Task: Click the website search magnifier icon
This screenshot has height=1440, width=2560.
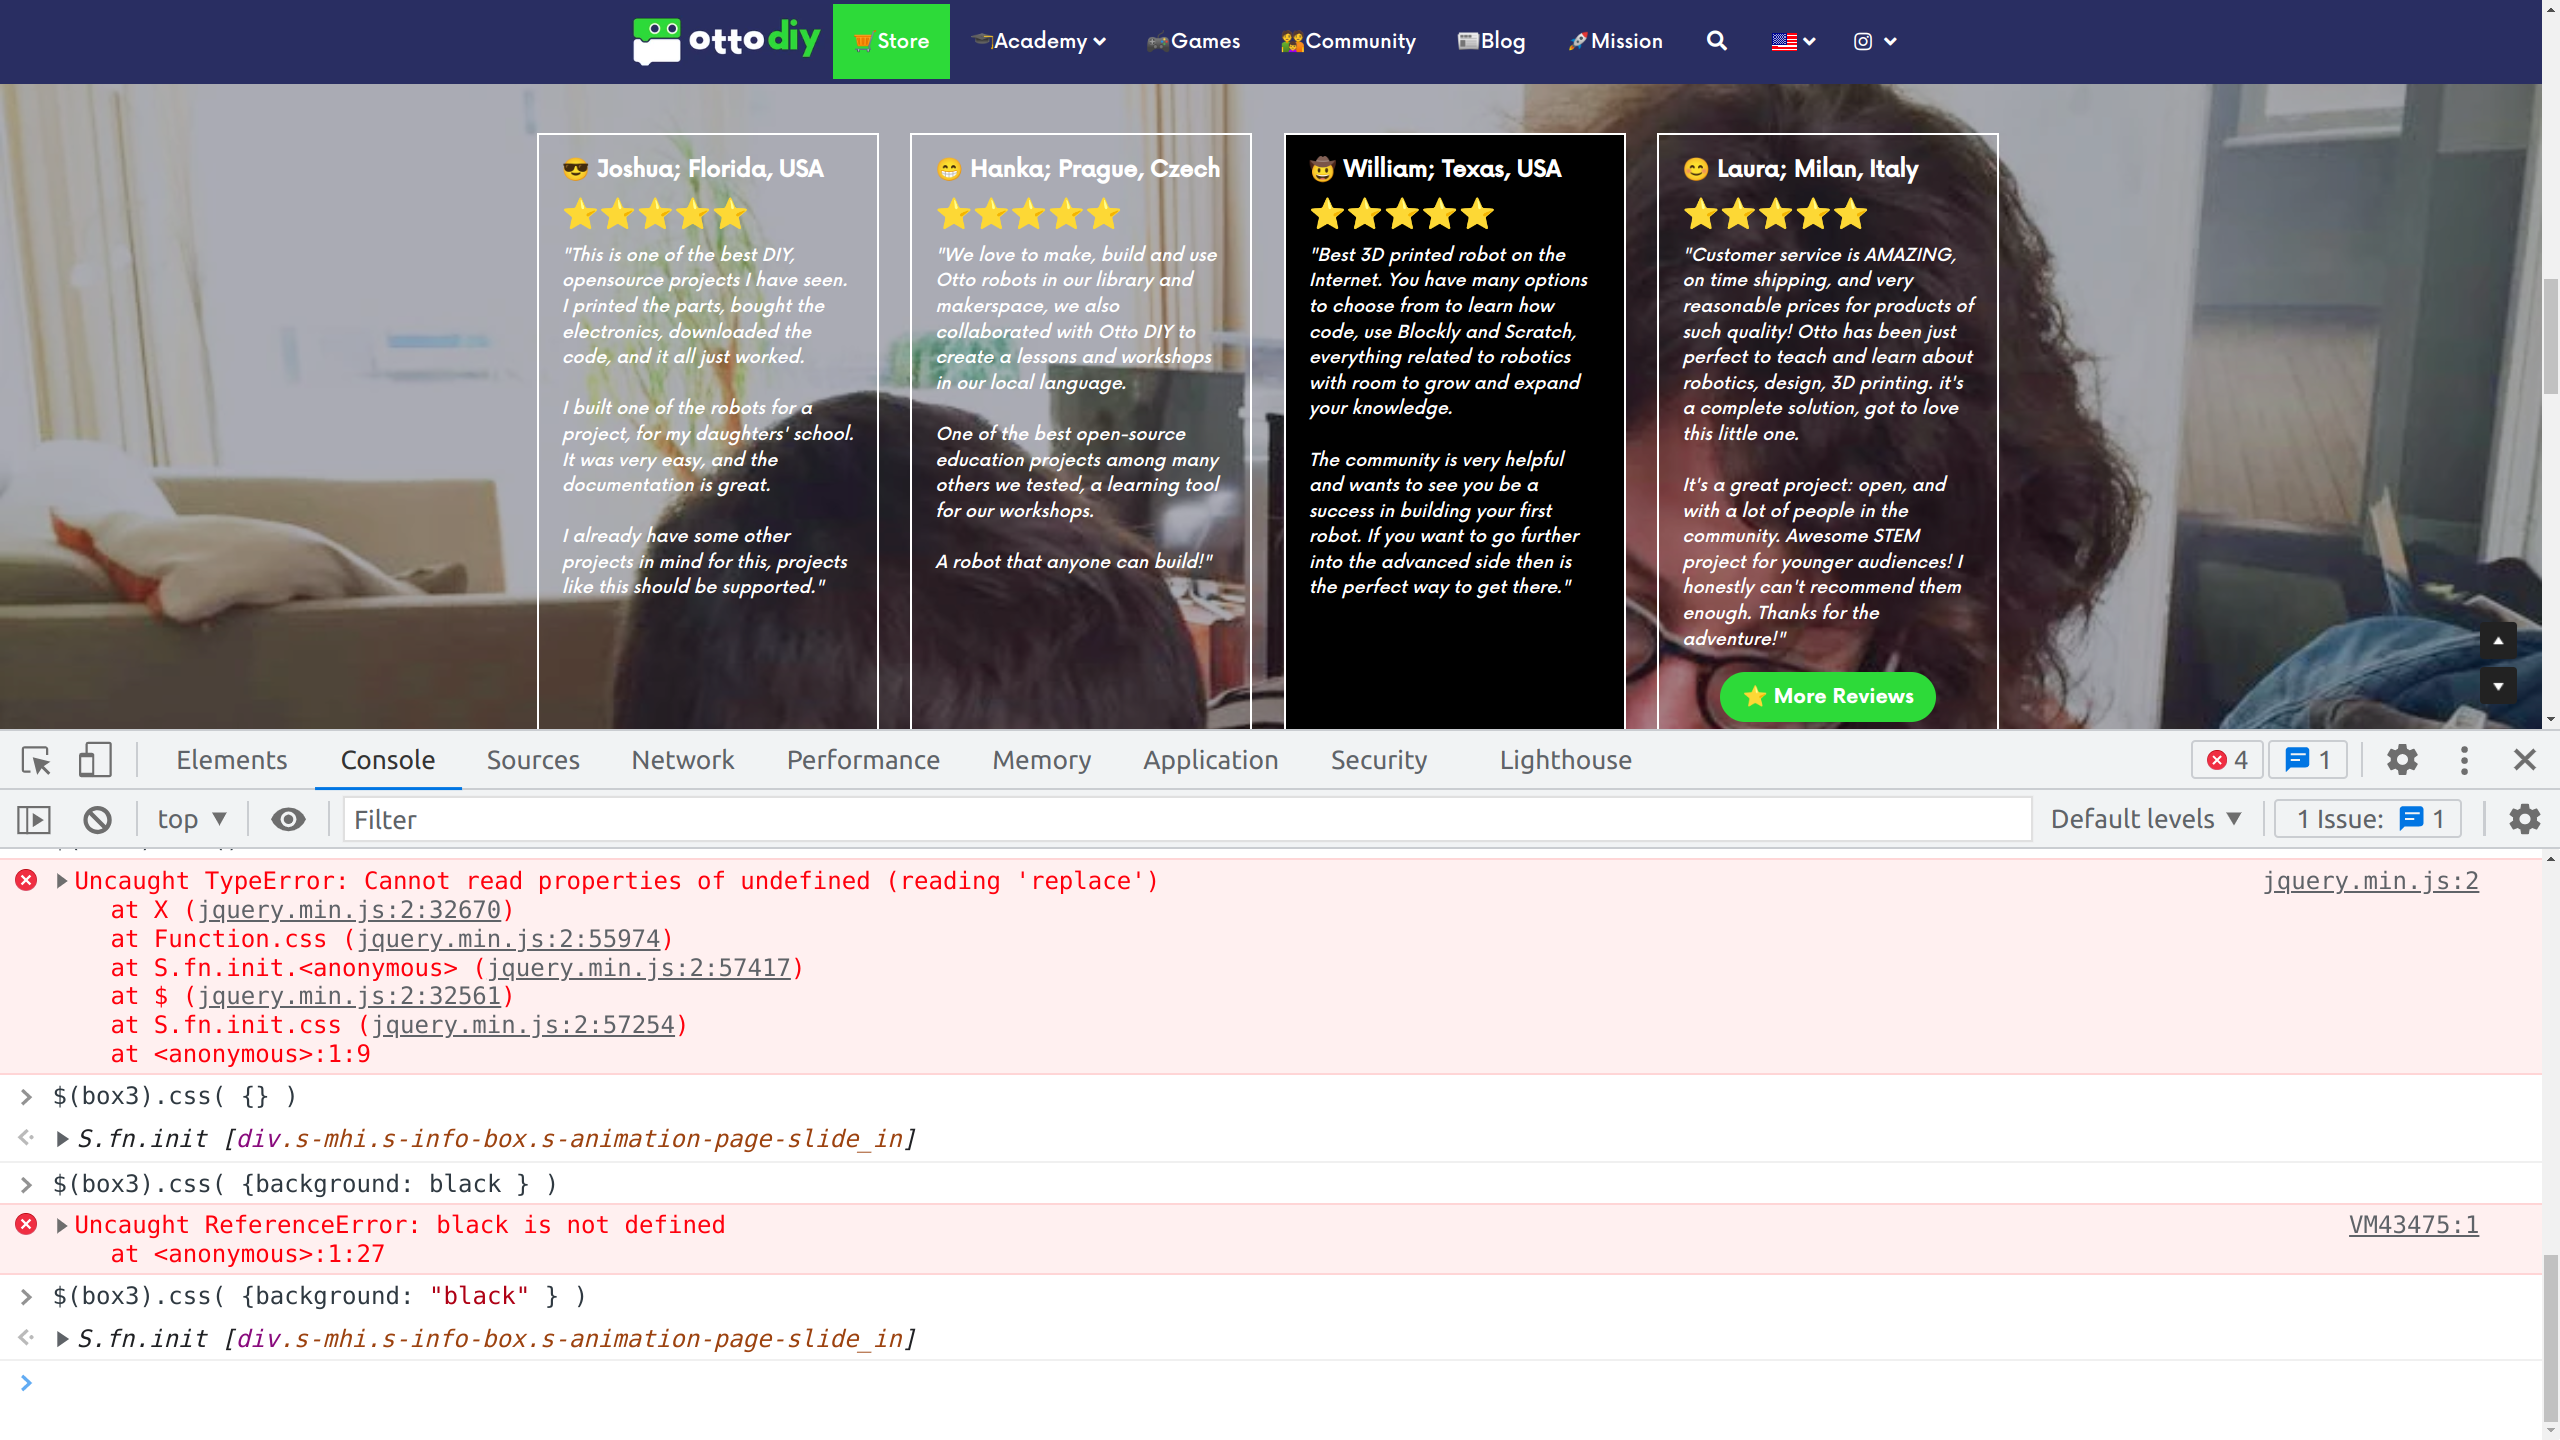Action: [1716, 41]
